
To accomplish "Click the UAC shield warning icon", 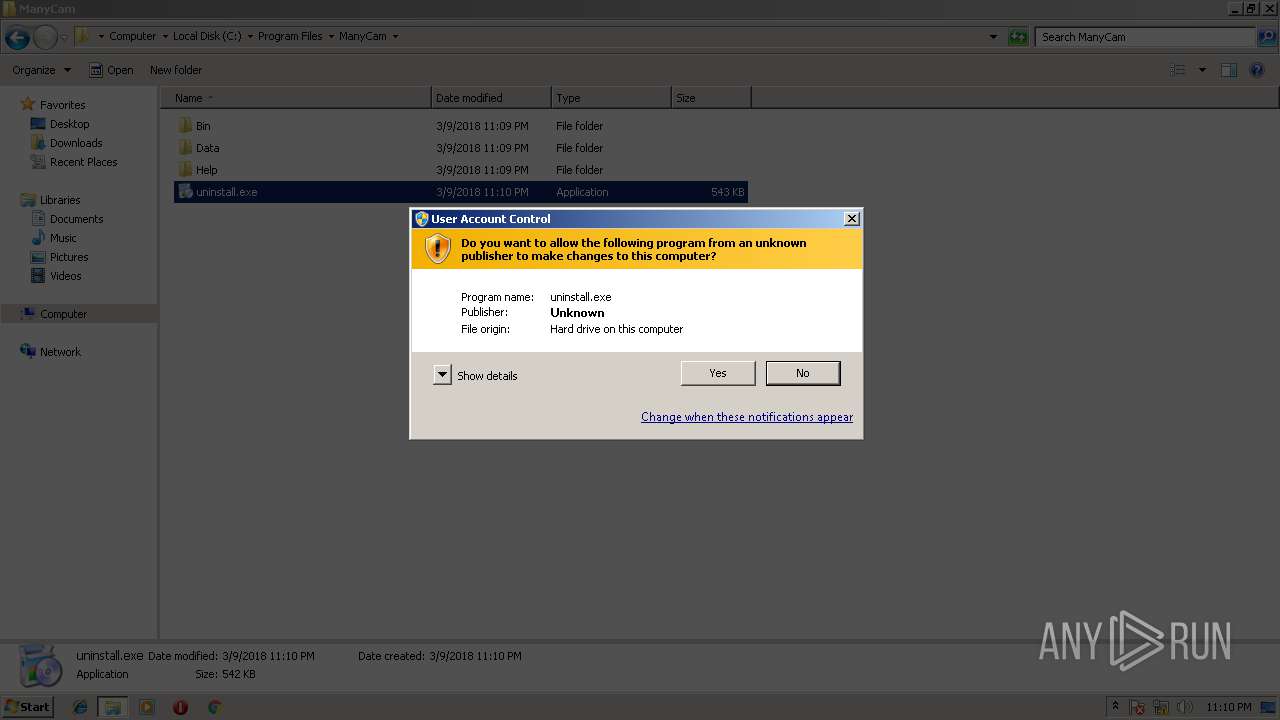I will pos(438,249).
